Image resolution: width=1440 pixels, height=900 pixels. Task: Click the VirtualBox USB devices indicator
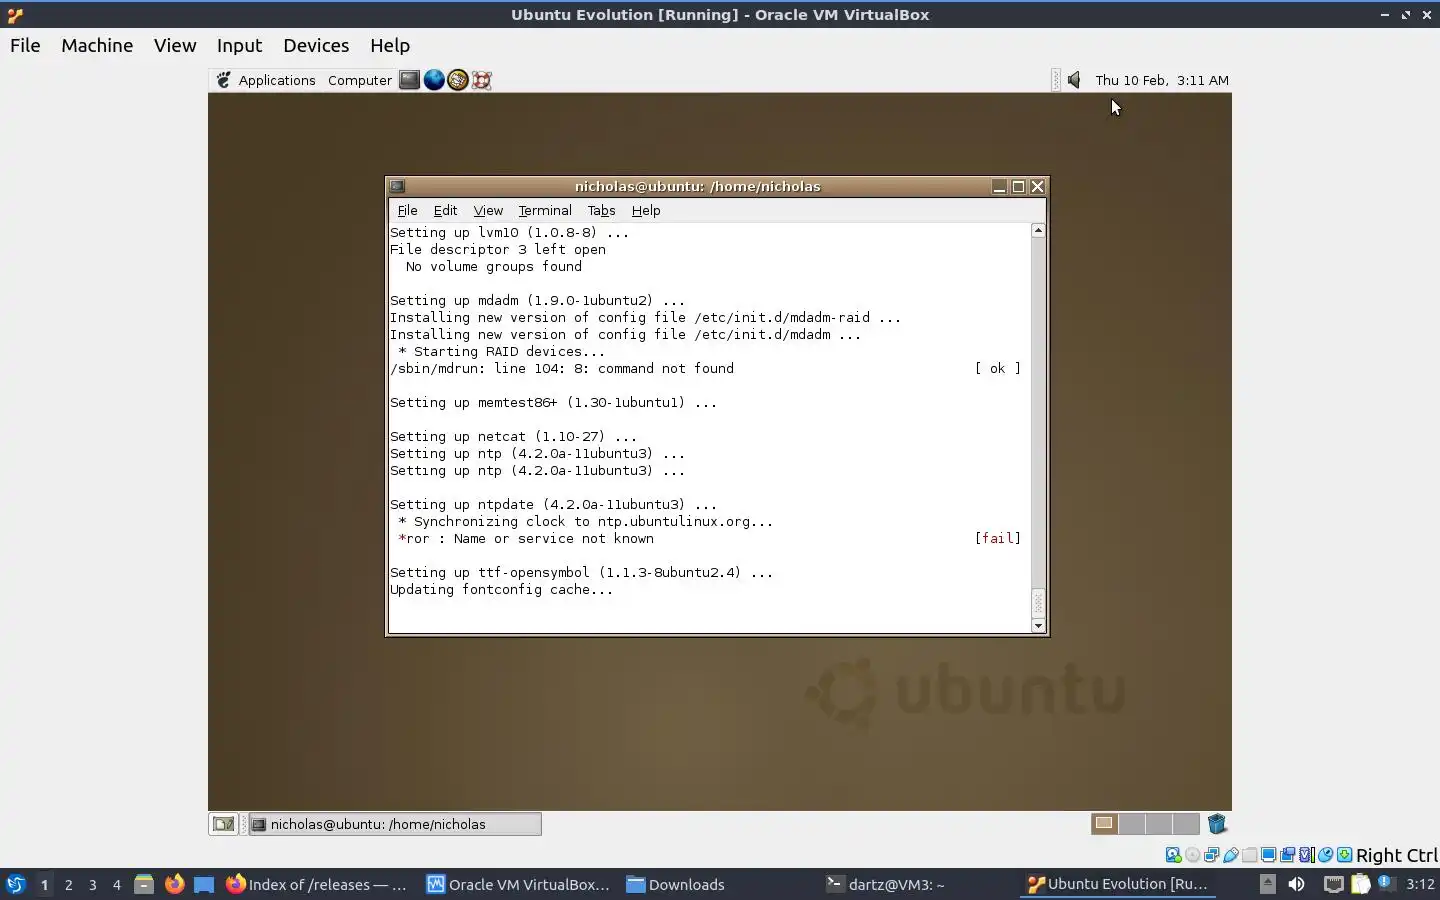pos(1230,855)
